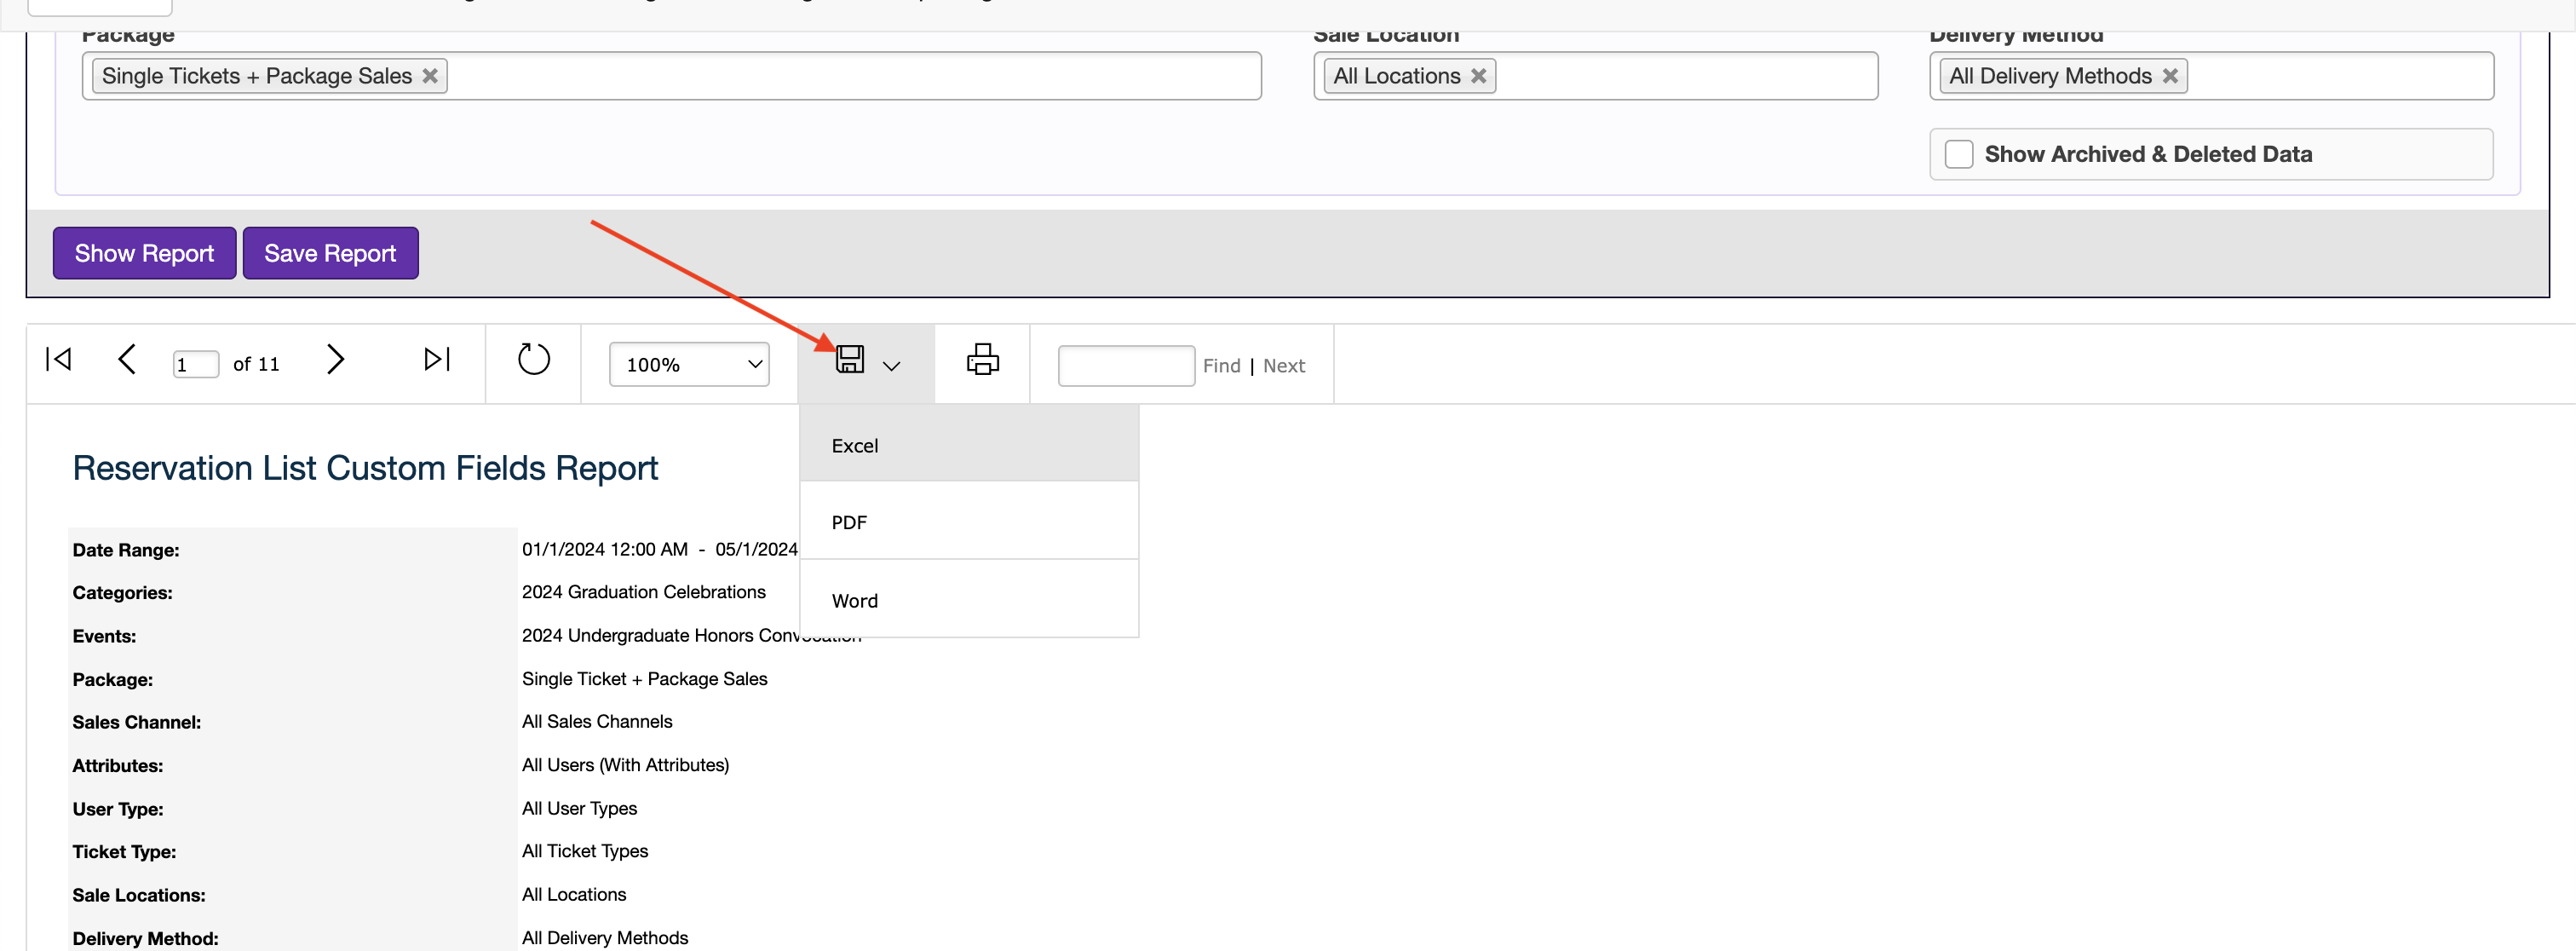Click the Find text search field
2576x951 pixels.
click(x=1125, y=365)
